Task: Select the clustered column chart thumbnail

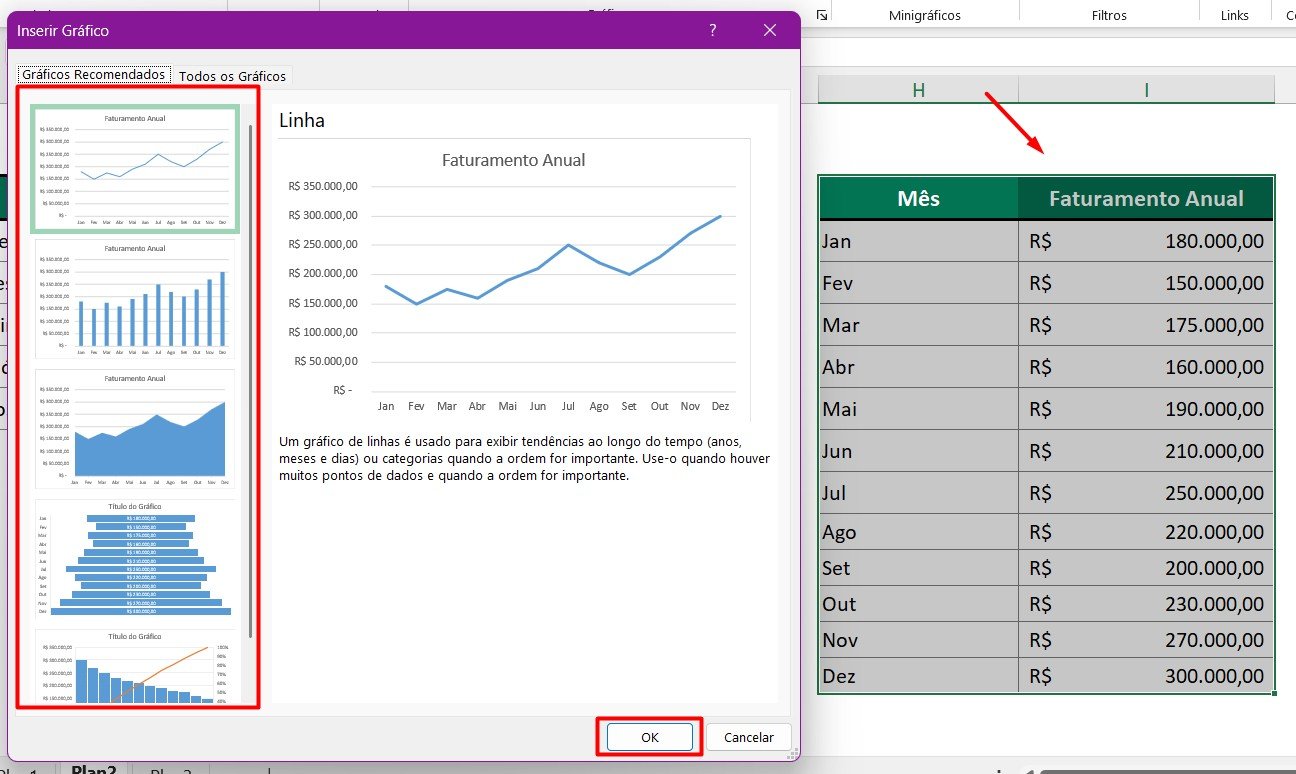Action: pyautogui.click(x=135, y=299)
